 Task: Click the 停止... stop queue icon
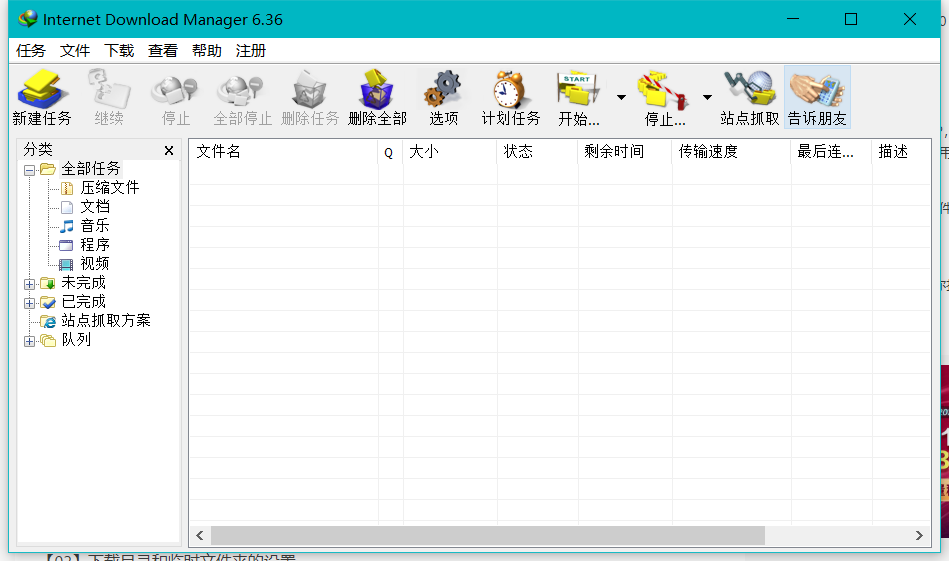coord(665,97)
